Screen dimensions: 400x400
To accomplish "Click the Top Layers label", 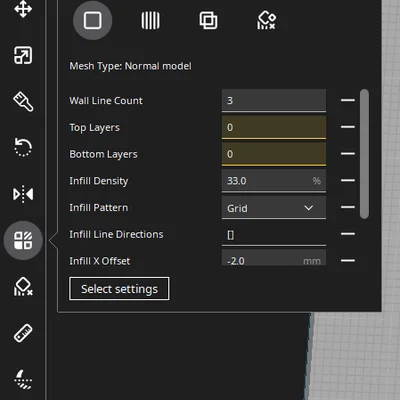I will (x=94, y=127).
